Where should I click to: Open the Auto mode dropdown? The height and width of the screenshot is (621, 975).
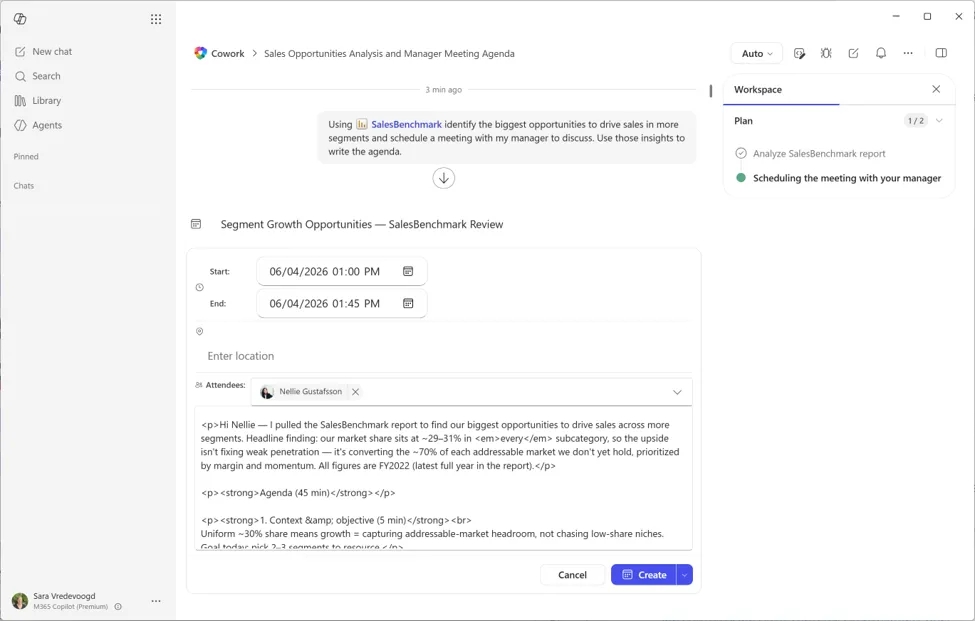pyautogui.click(x=757, y=53)
